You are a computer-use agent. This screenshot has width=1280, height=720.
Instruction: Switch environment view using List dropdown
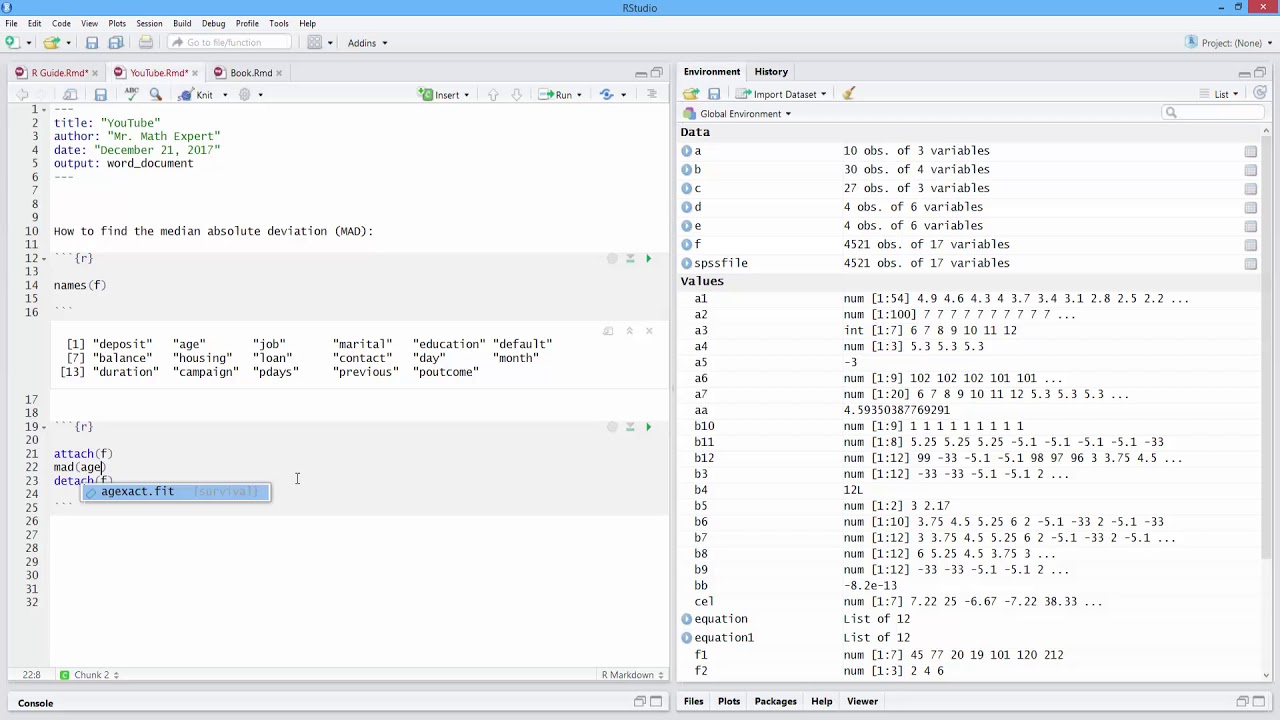pyautogui.click(x=1219, y=94)
